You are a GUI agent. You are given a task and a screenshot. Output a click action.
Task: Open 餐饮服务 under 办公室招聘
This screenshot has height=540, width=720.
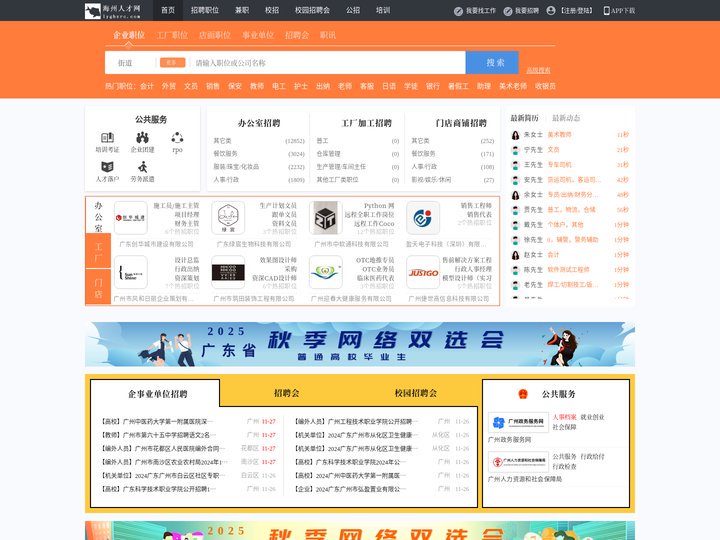(x=225, y=154)
